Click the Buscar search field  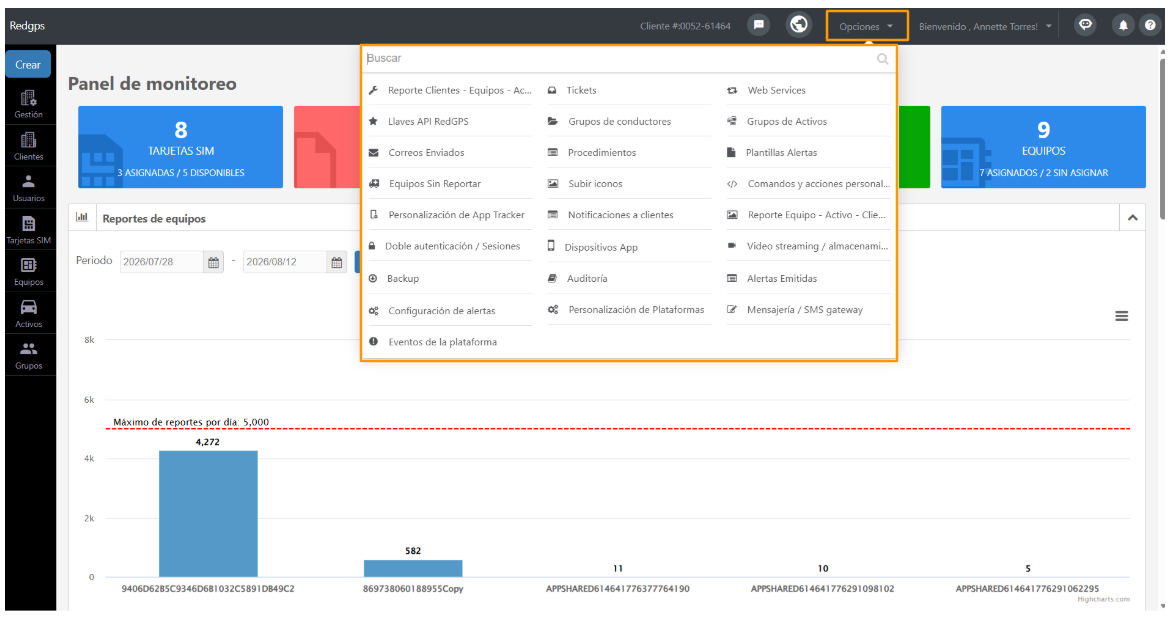619,58
